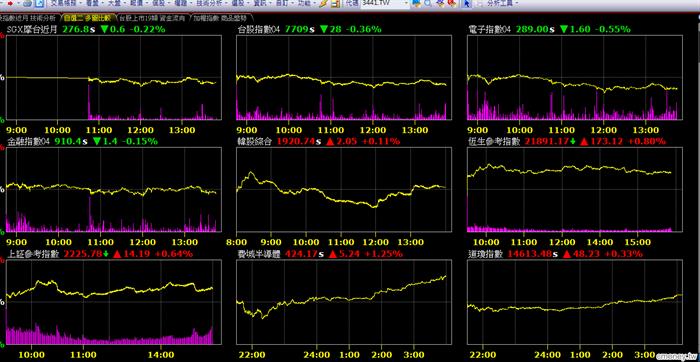Click the 1920.74 Korea index value
This screenshot has width=700, height=362.
(296, 141)
